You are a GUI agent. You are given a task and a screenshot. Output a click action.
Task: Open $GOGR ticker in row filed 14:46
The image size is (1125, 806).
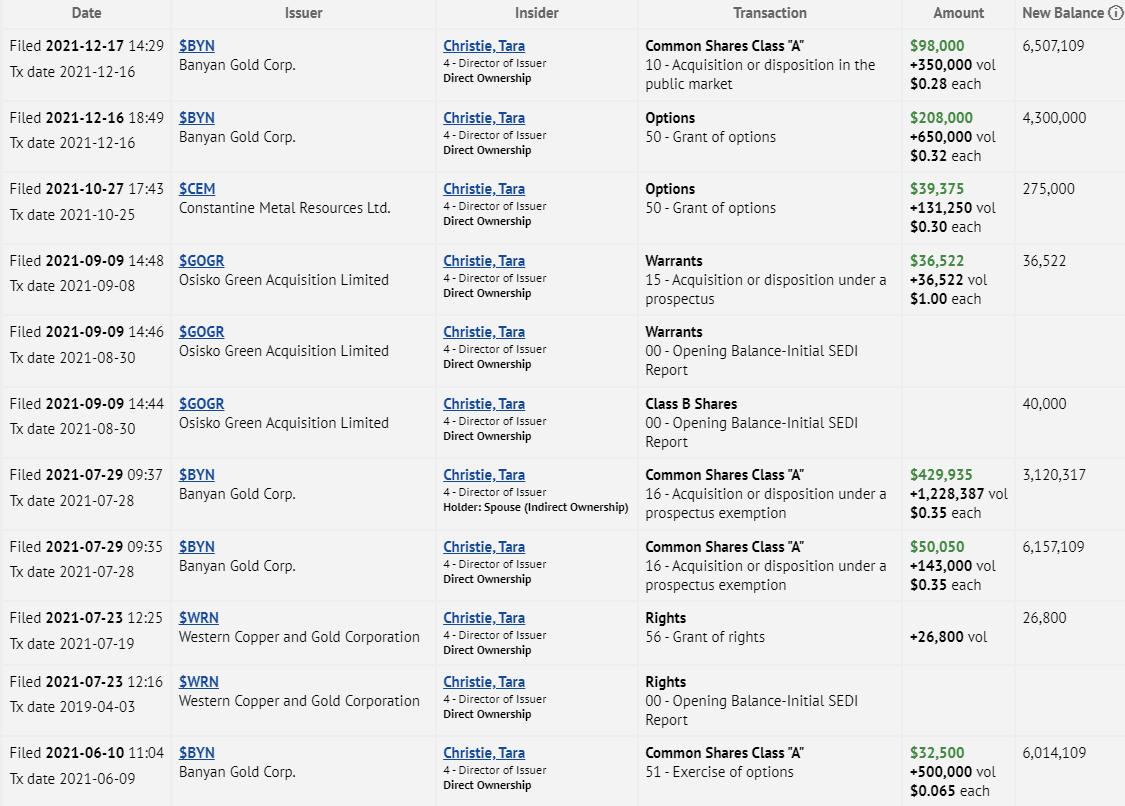pyautogui.click(x=202, y=332)
